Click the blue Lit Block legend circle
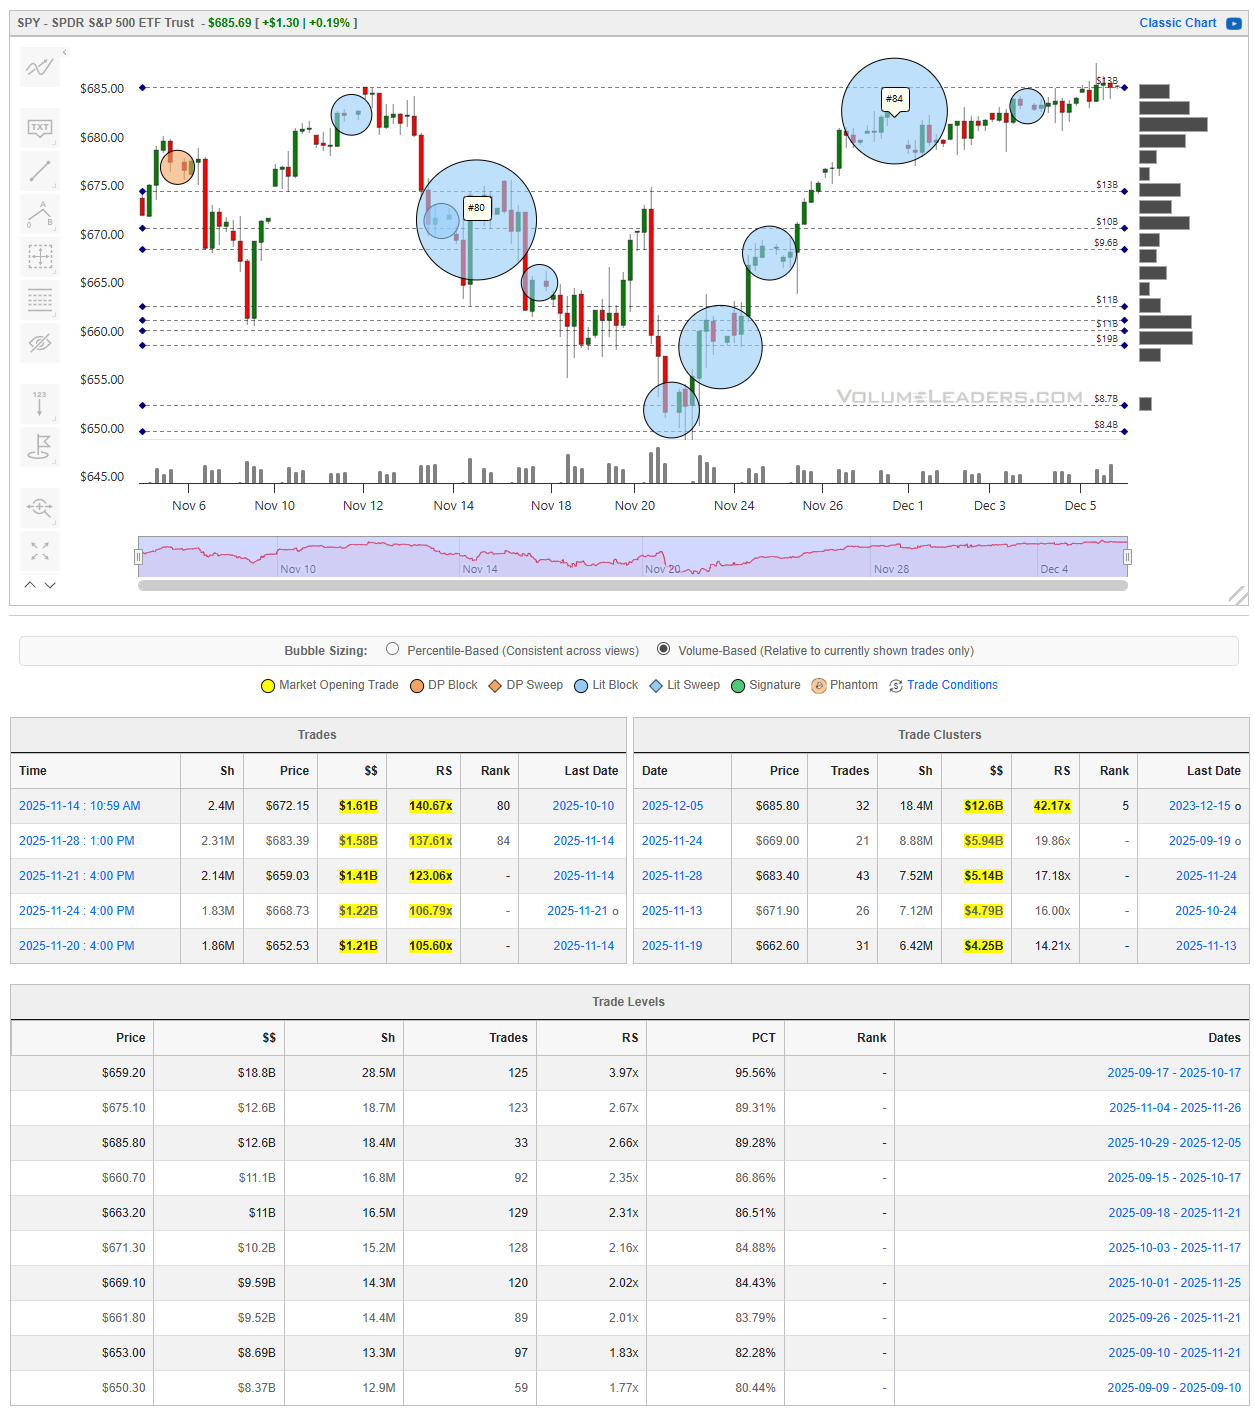1254x1415 pixels. [x=581, y=686]
